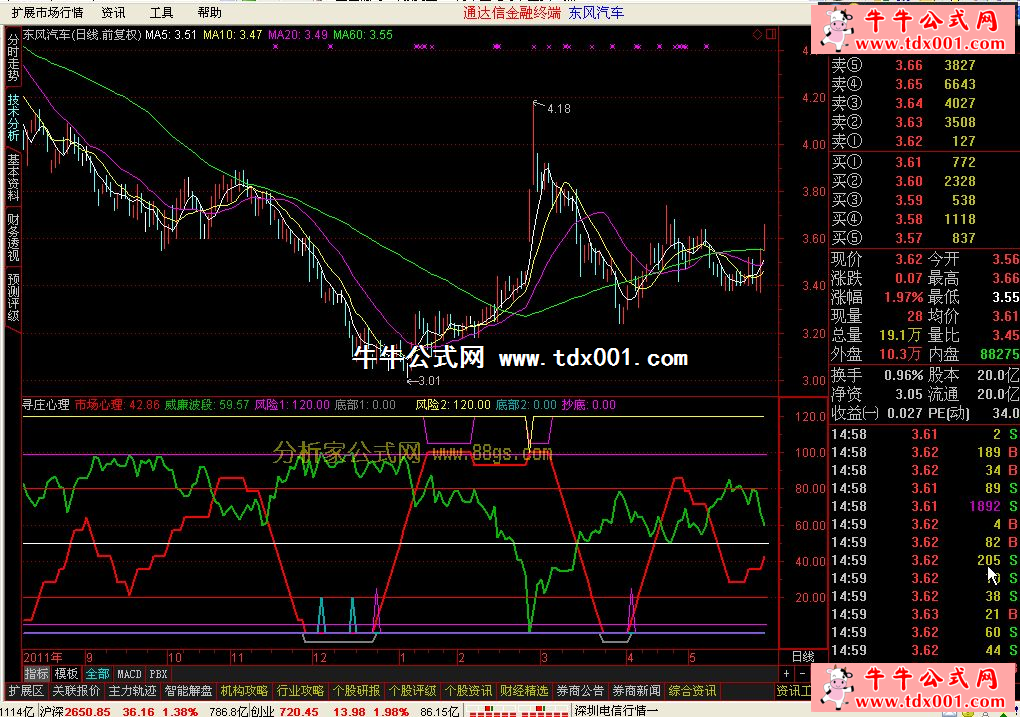The height and width of the screenshot is (717, 1020).
Task: Open the 基本资料 side tab
Action: click(x=13, y=177)
